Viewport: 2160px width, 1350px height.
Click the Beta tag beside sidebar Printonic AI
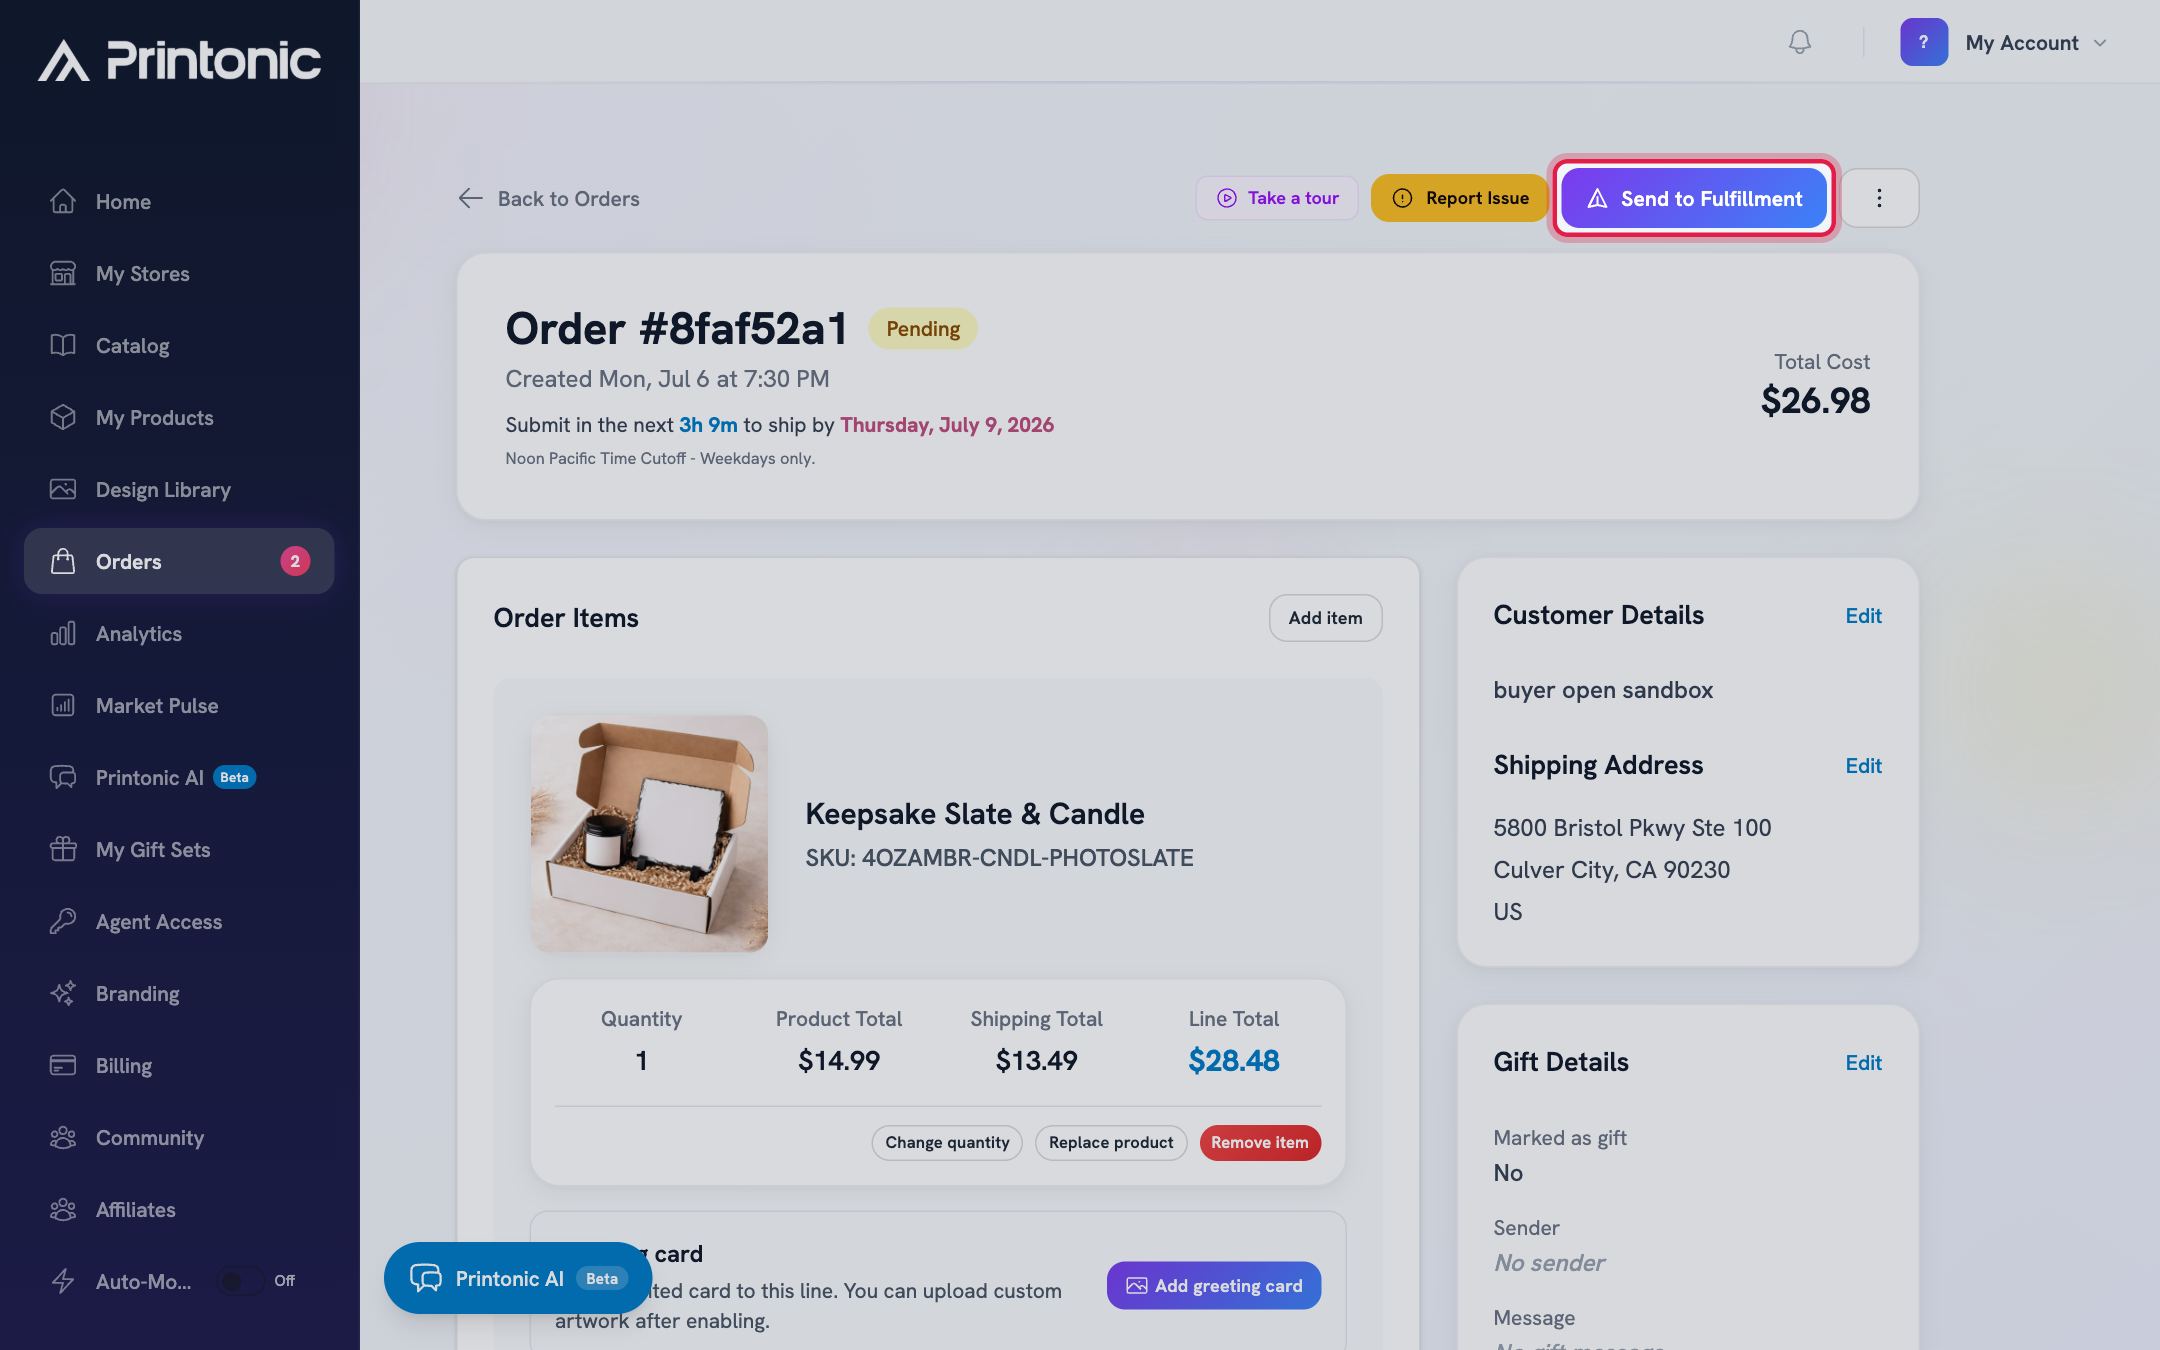click(x=234, y=777)
